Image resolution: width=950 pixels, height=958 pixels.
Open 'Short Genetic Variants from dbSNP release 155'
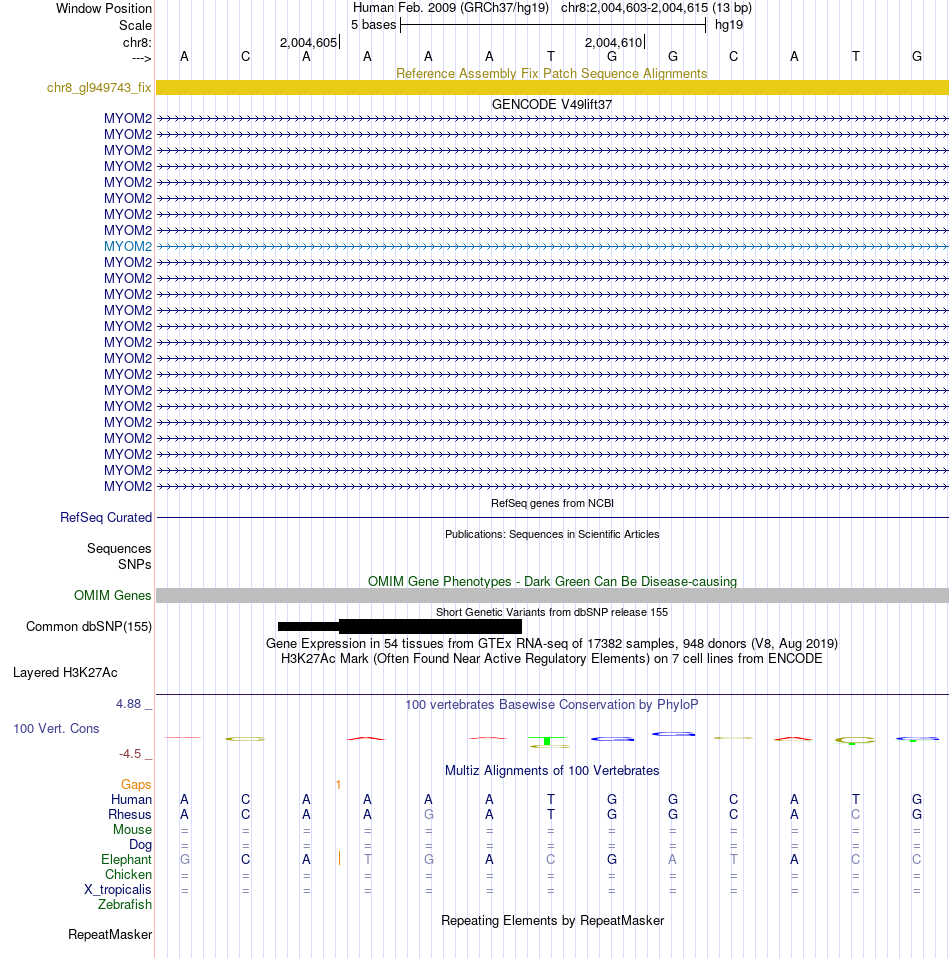click(552, 612)
